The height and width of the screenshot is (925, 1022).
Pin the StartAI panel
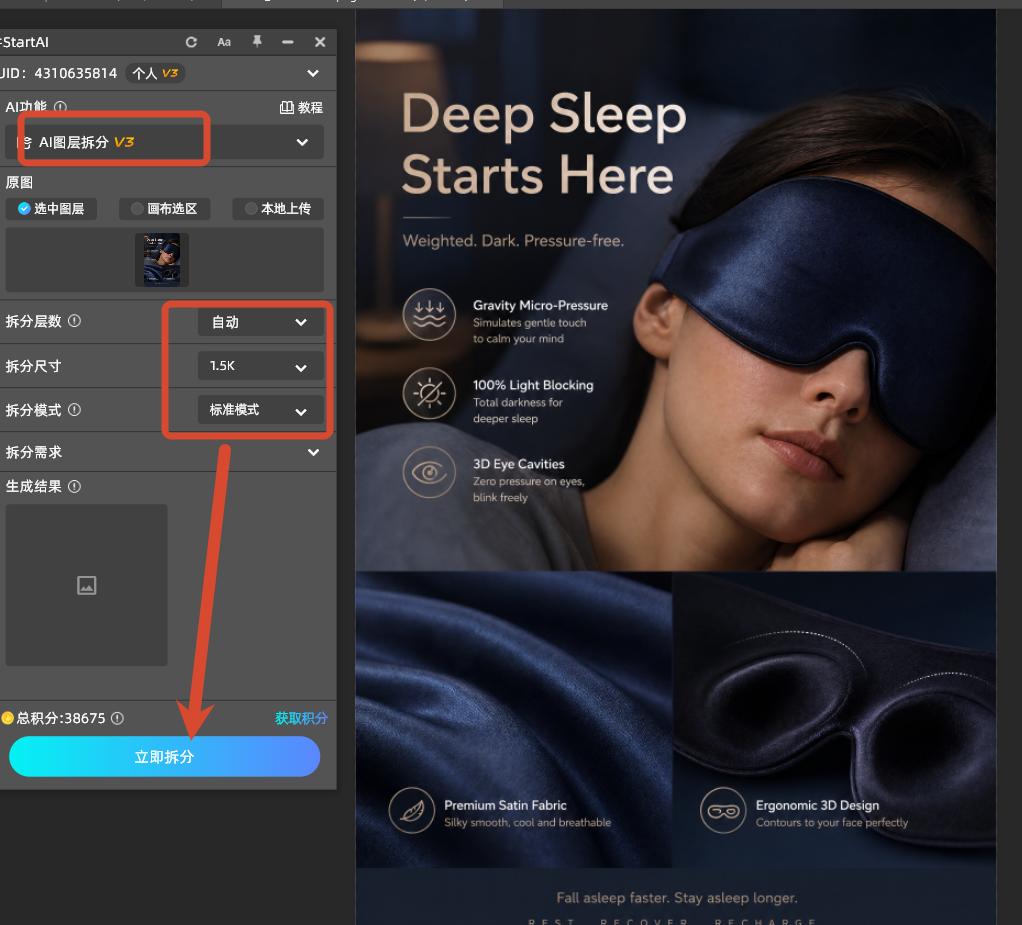[x=257, y=42]
